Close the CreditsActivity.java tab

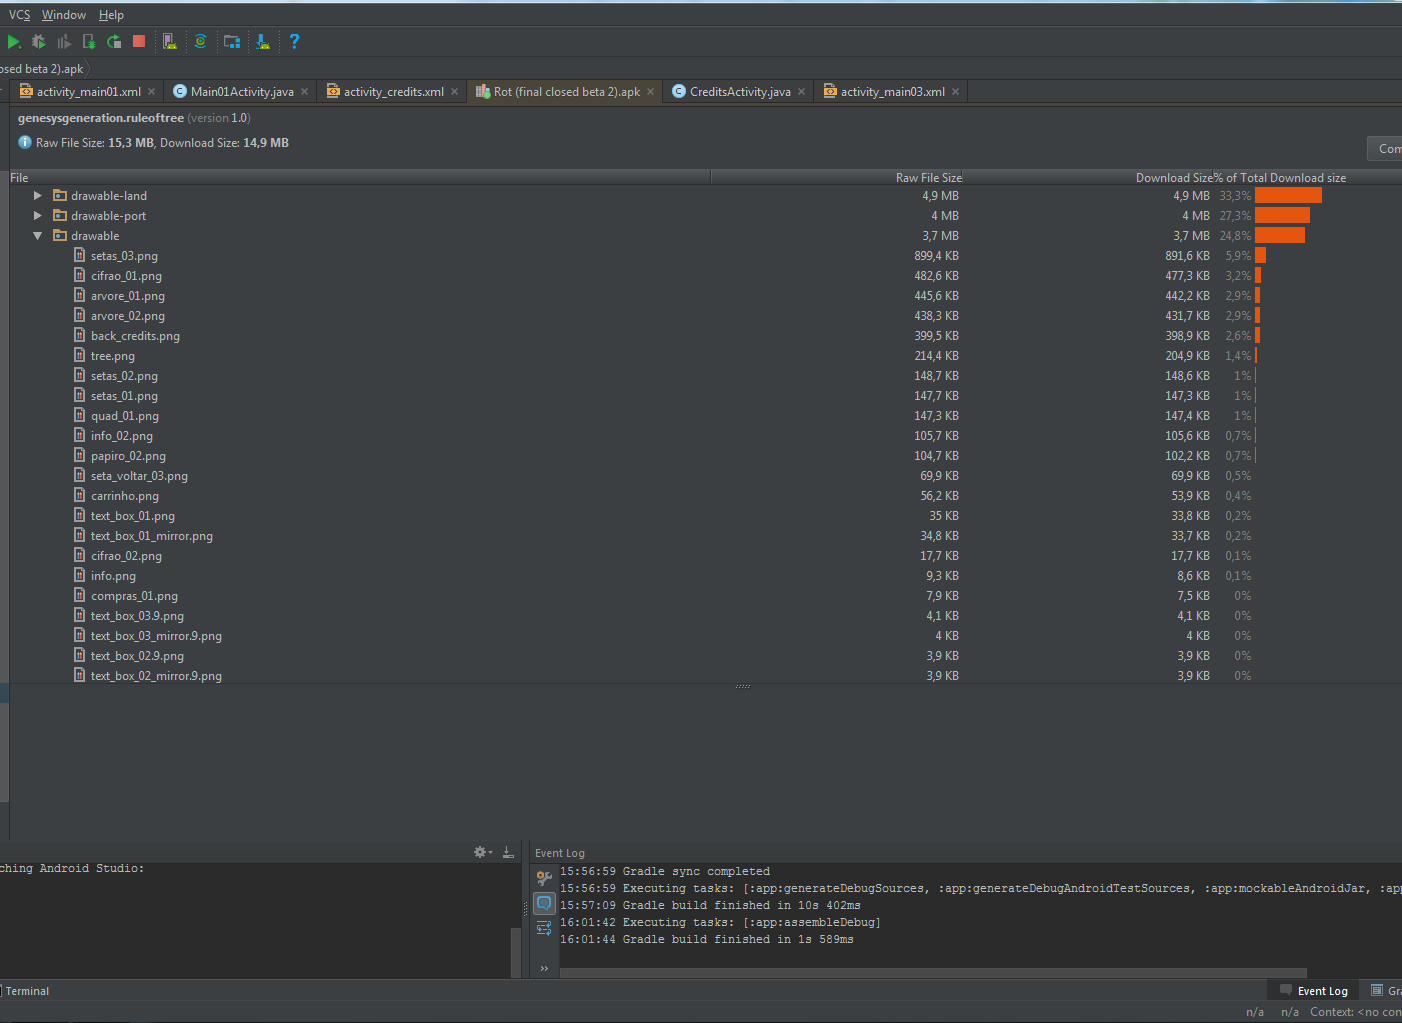(x=802, y=92)
